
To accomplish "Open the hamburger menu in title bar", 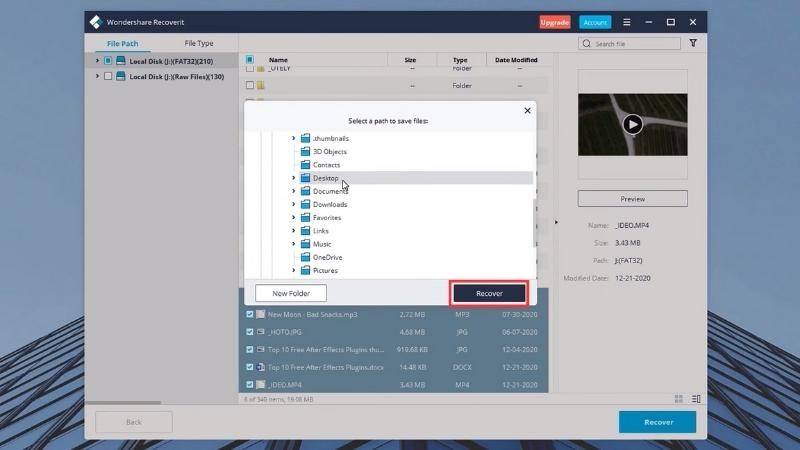I will click(625, 22).
